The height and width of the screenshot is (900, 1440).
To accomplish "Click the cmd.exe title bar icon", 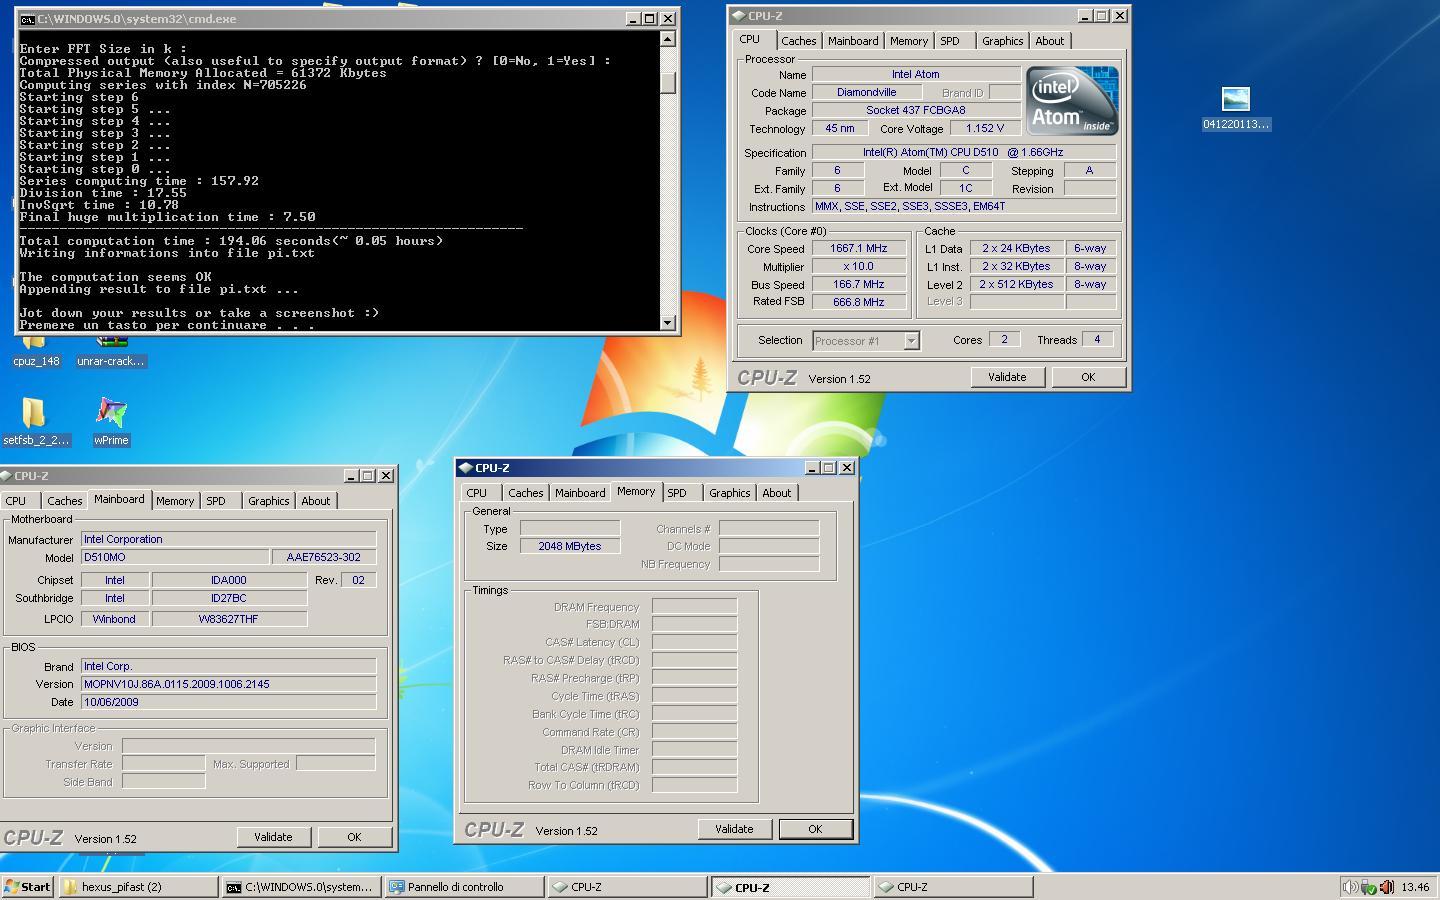I will point(27,19).
